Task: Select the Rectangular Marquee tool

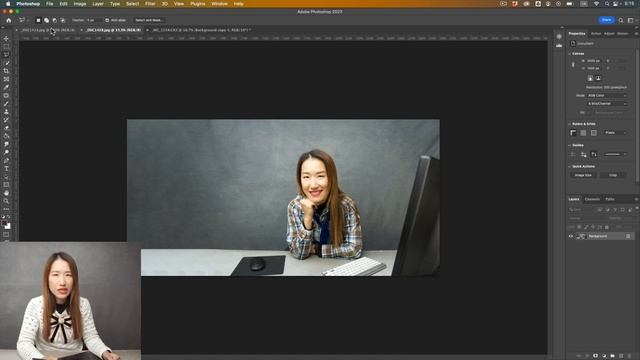Action: [x=6, y=47]
